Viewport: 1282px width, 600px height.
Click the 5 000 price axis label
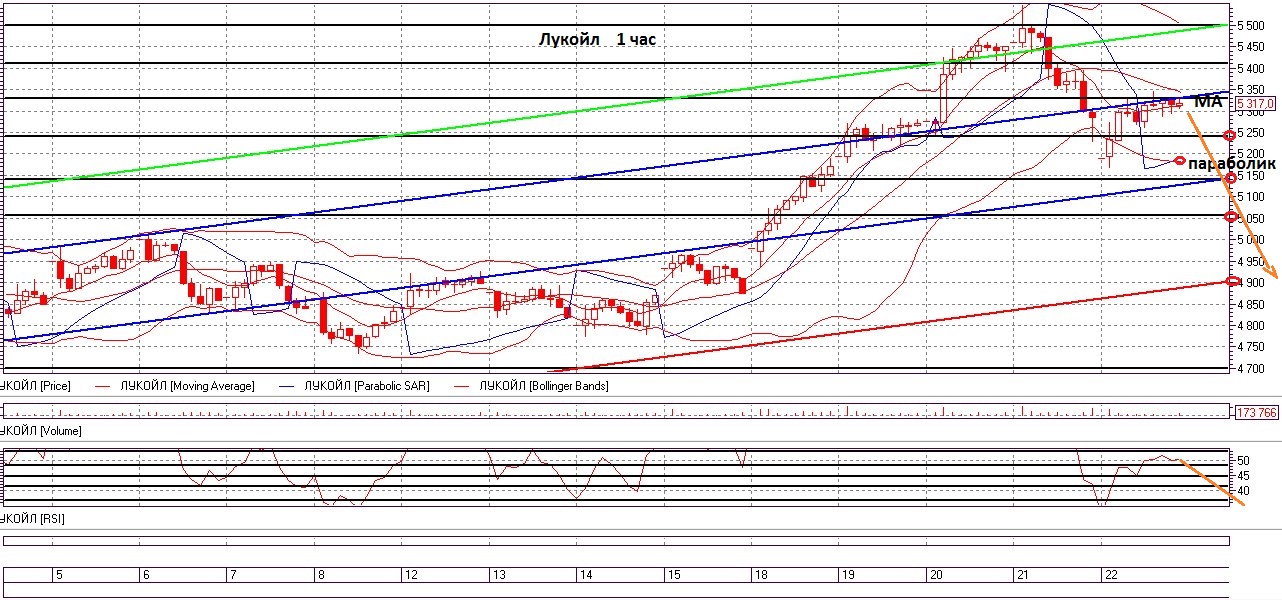1250,240
